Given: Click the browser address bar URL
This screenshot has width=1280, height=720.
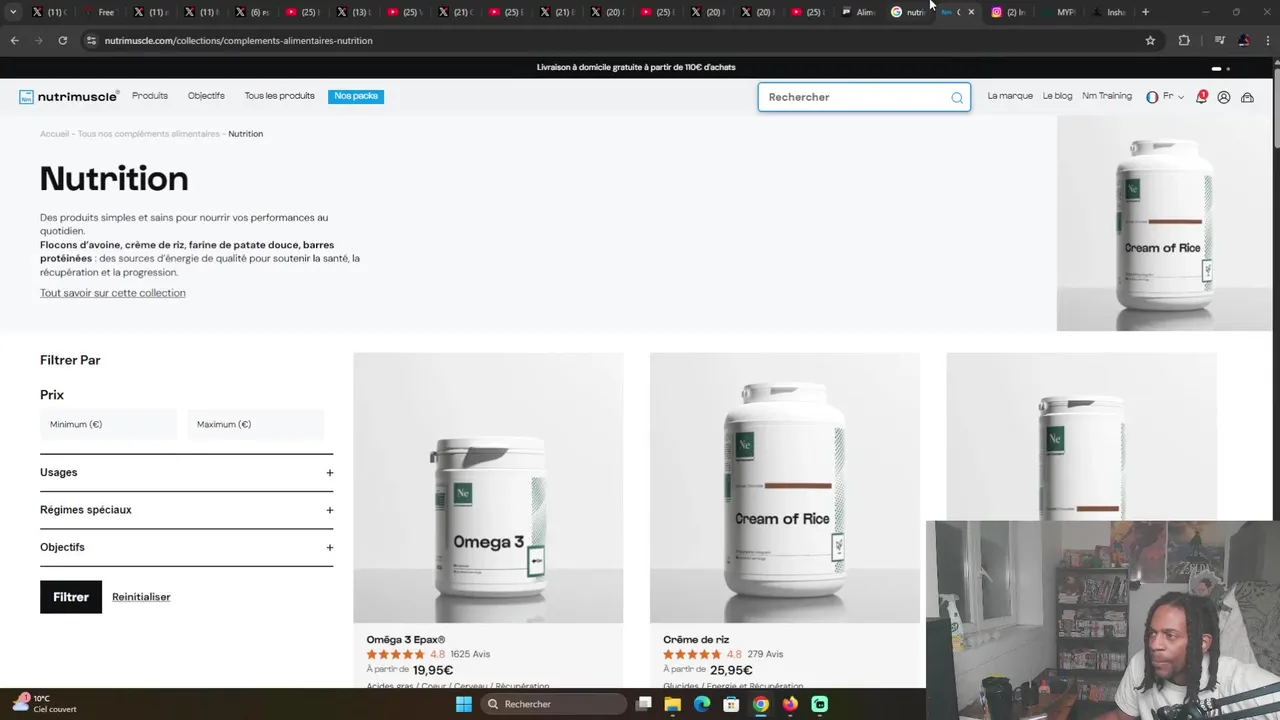Looking at the screenshot, I should click(x=238, y=41).
